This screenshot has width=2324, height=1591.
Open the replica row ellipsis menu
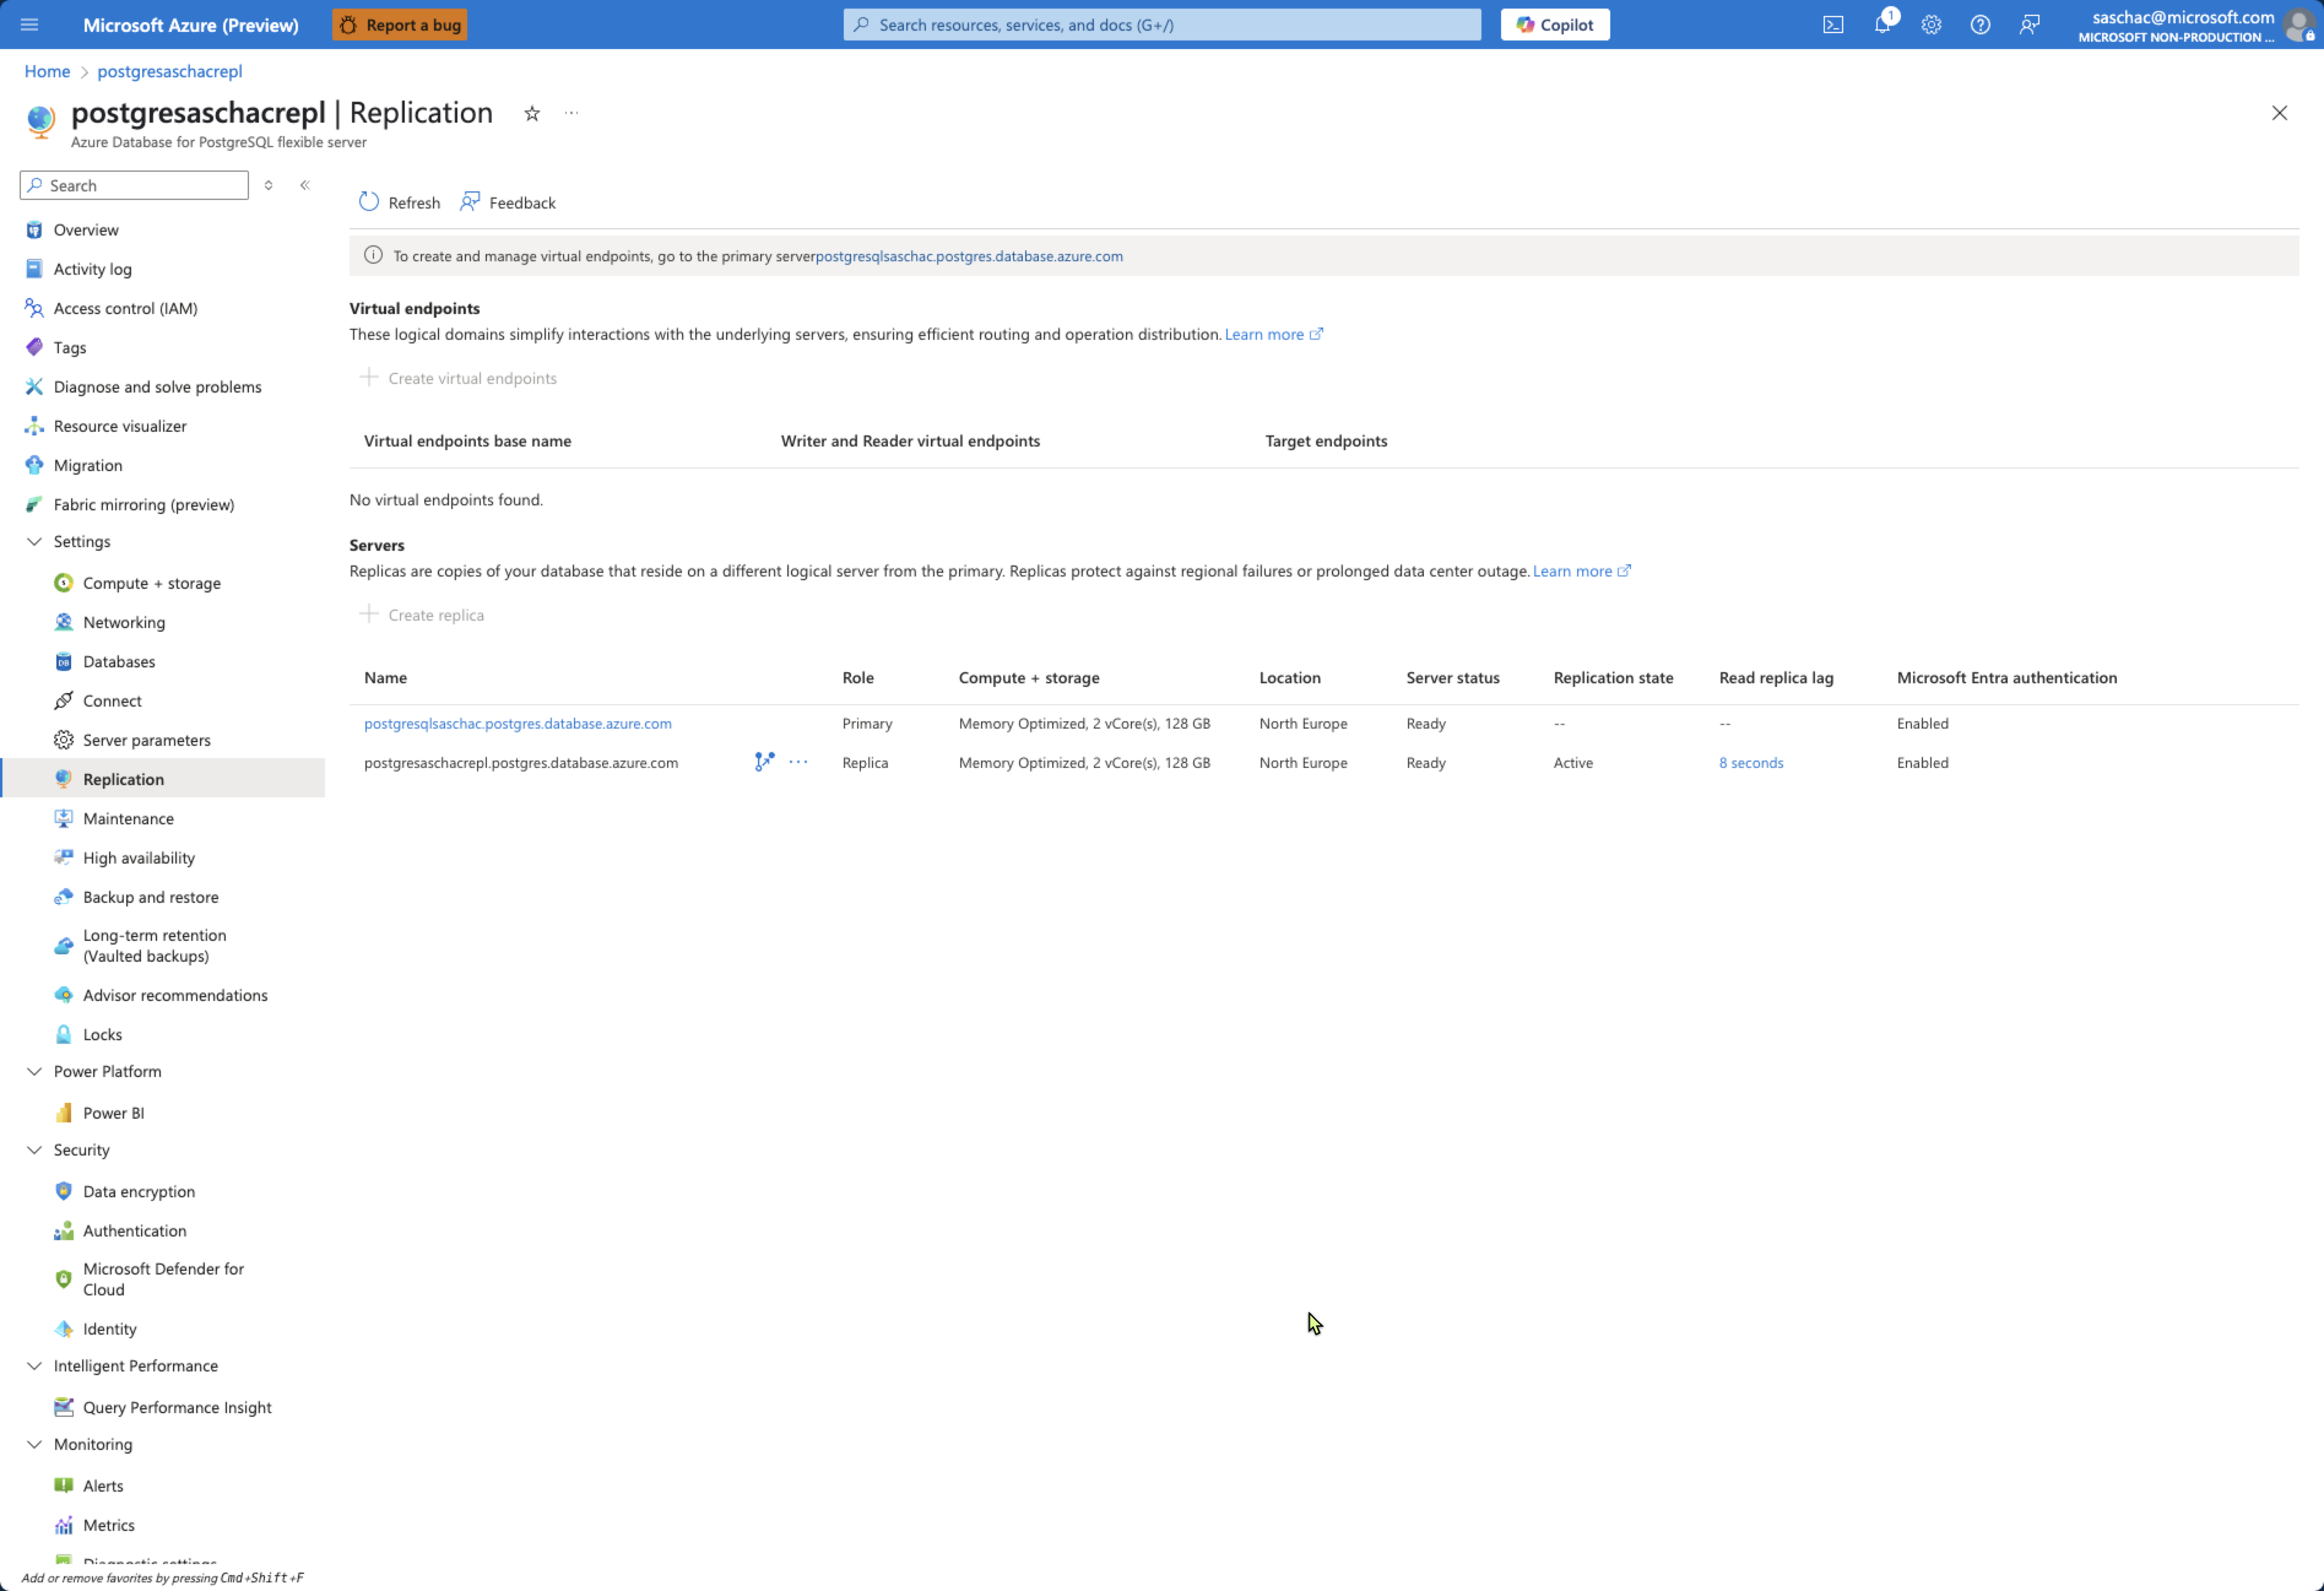[798, 762]
